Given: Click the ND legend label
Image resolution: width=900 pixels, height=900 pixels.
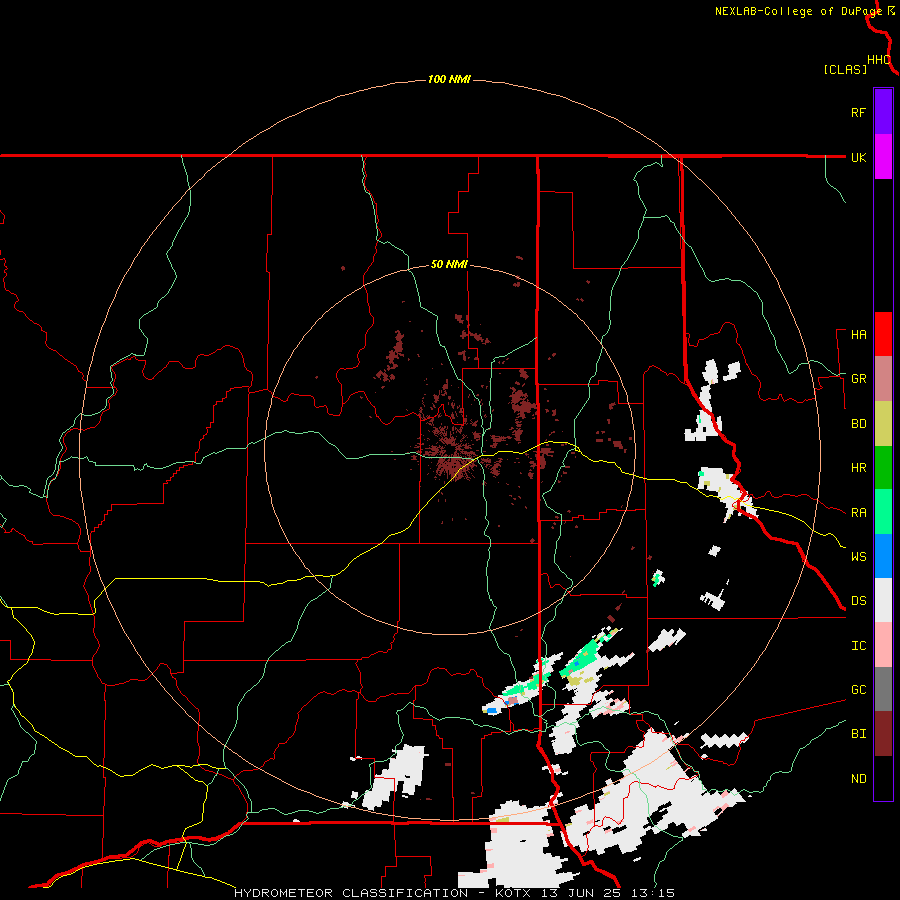Looking at the screenshot, I should 858,779.
